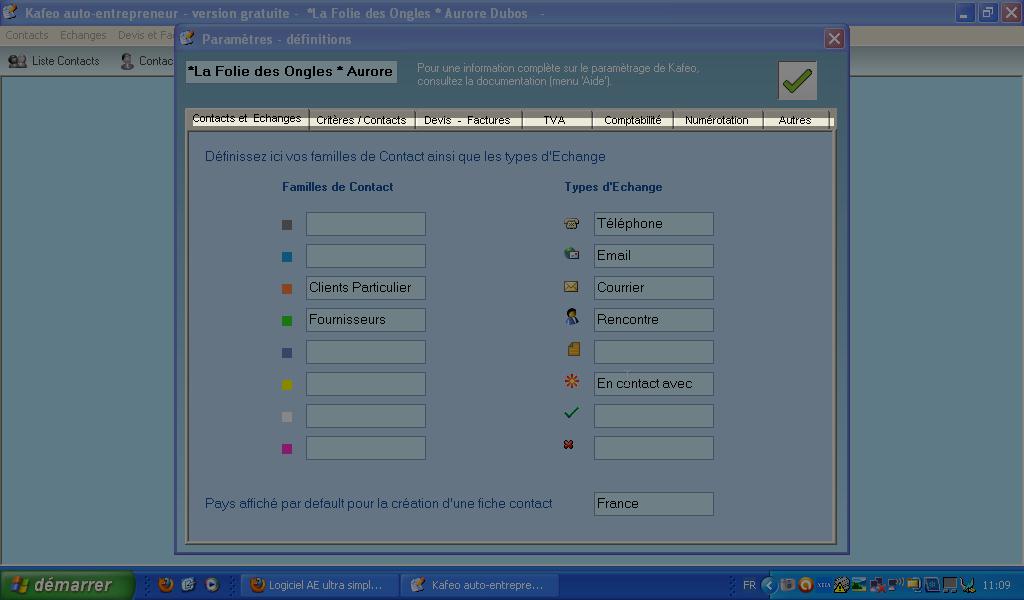This screenshot has height=600, width=1024.
Task: Click the France default country field
Action: pyautogui.click(x=653, y=504)
